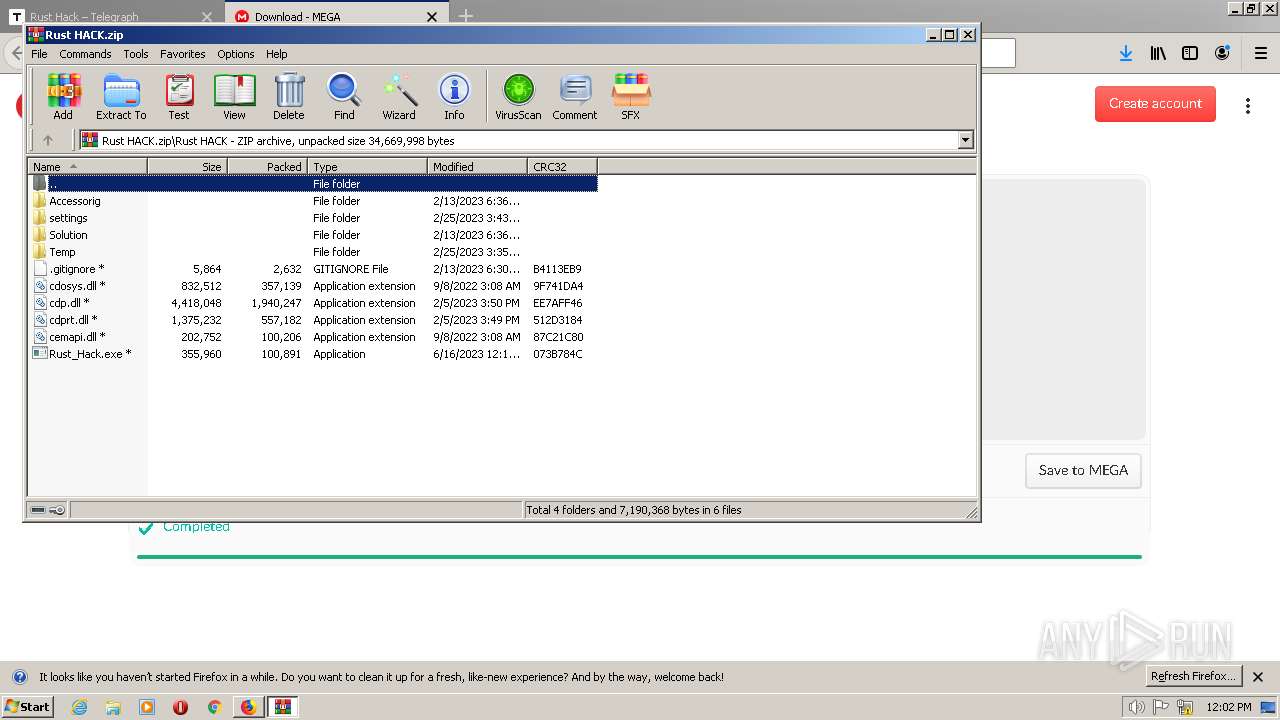Click the Save to MEGA button
This screenshot has width=1280, height=720.
1083,470
